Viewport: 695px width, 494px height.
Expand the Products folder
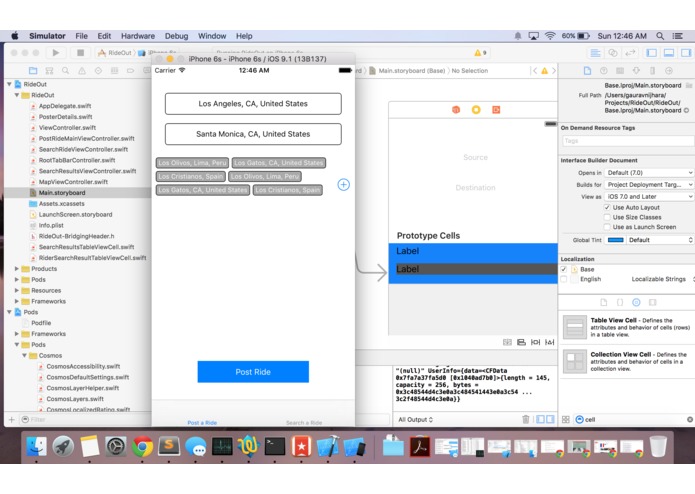coord(16,268)
